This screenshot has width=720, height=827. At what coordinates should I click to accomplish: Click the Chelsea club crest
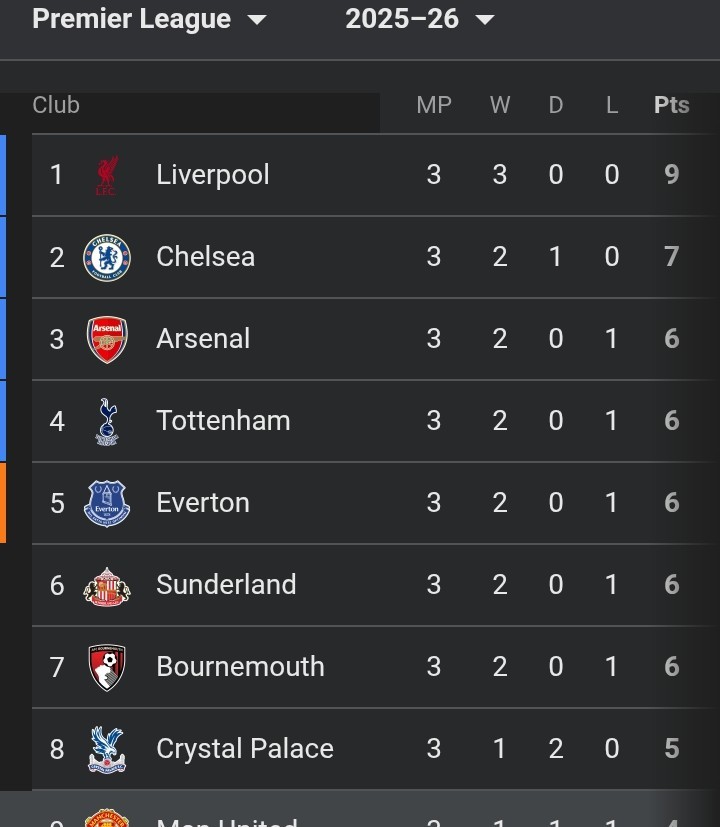tap(107, 257)
